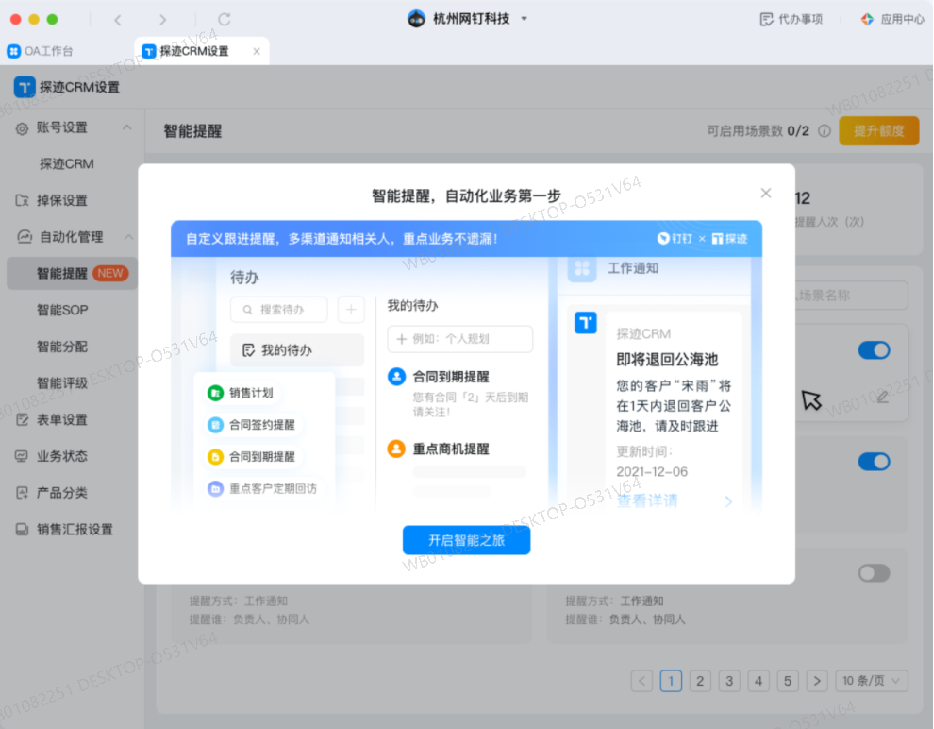Click the 表单设置 icon
The height and width of the screenshot is (729, 934).
[22, 420]
